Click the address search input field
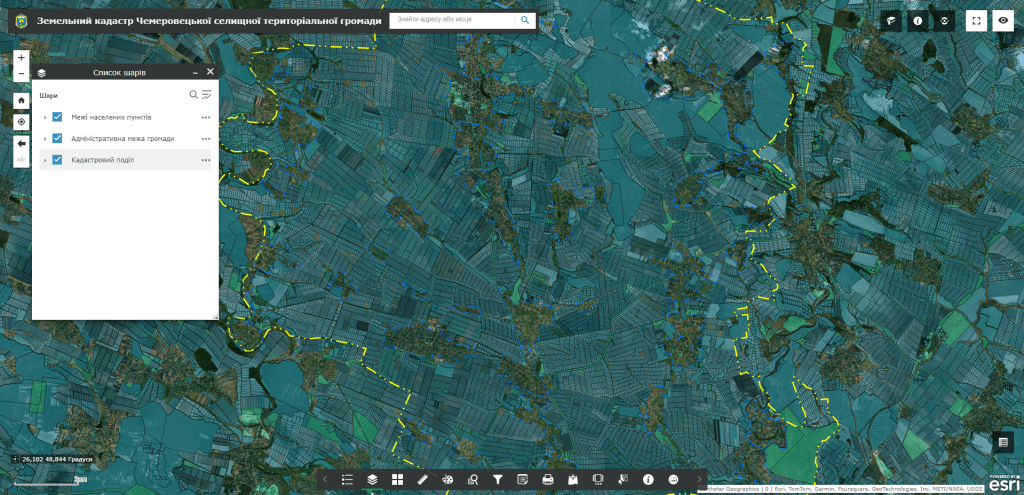Image resolution: width=1024 pixels, height=495 pixels. coord(452,20)
